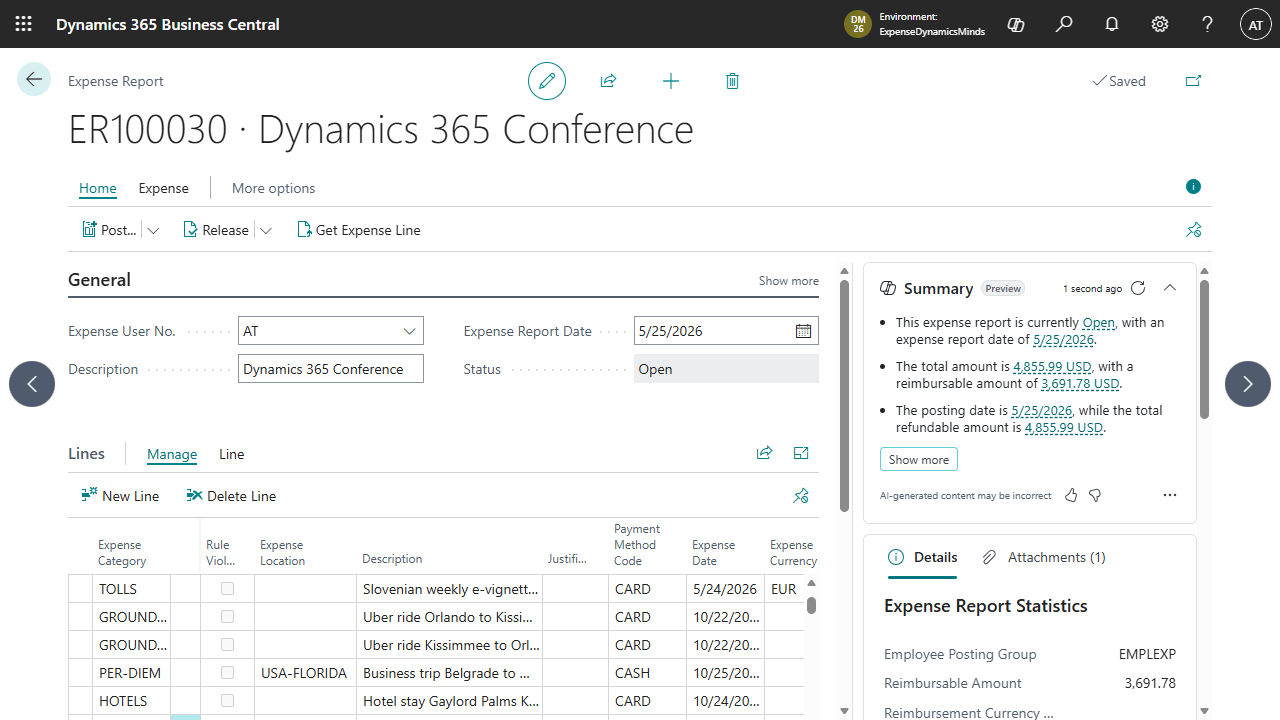Add a New Line
Screen dimensions: 1280x720
click(120, 496)
